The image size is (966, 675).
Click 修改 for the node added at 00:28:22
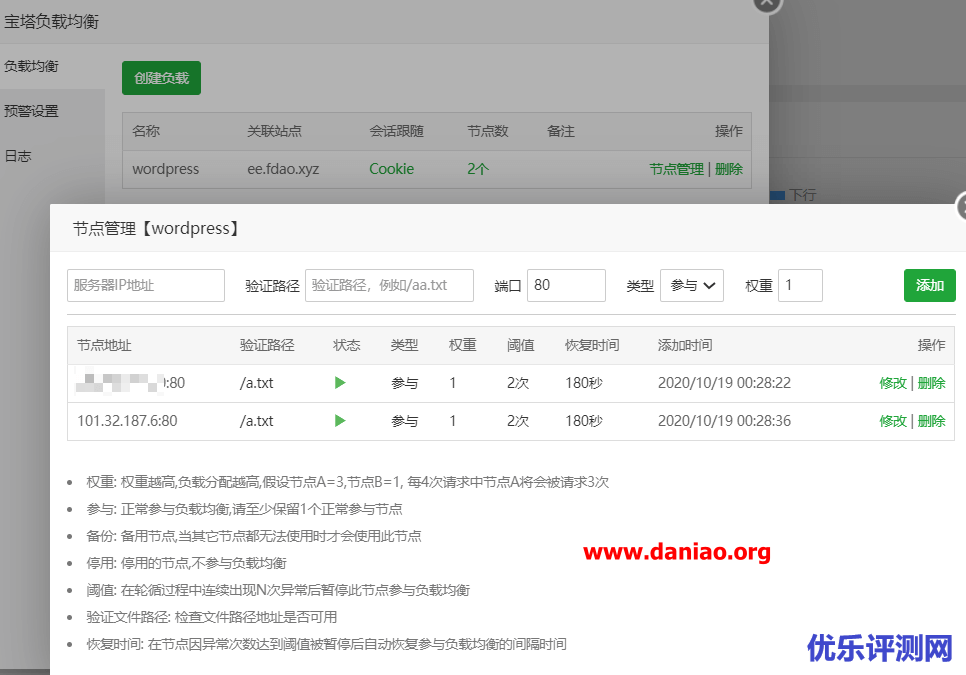(x=893, y=383)
